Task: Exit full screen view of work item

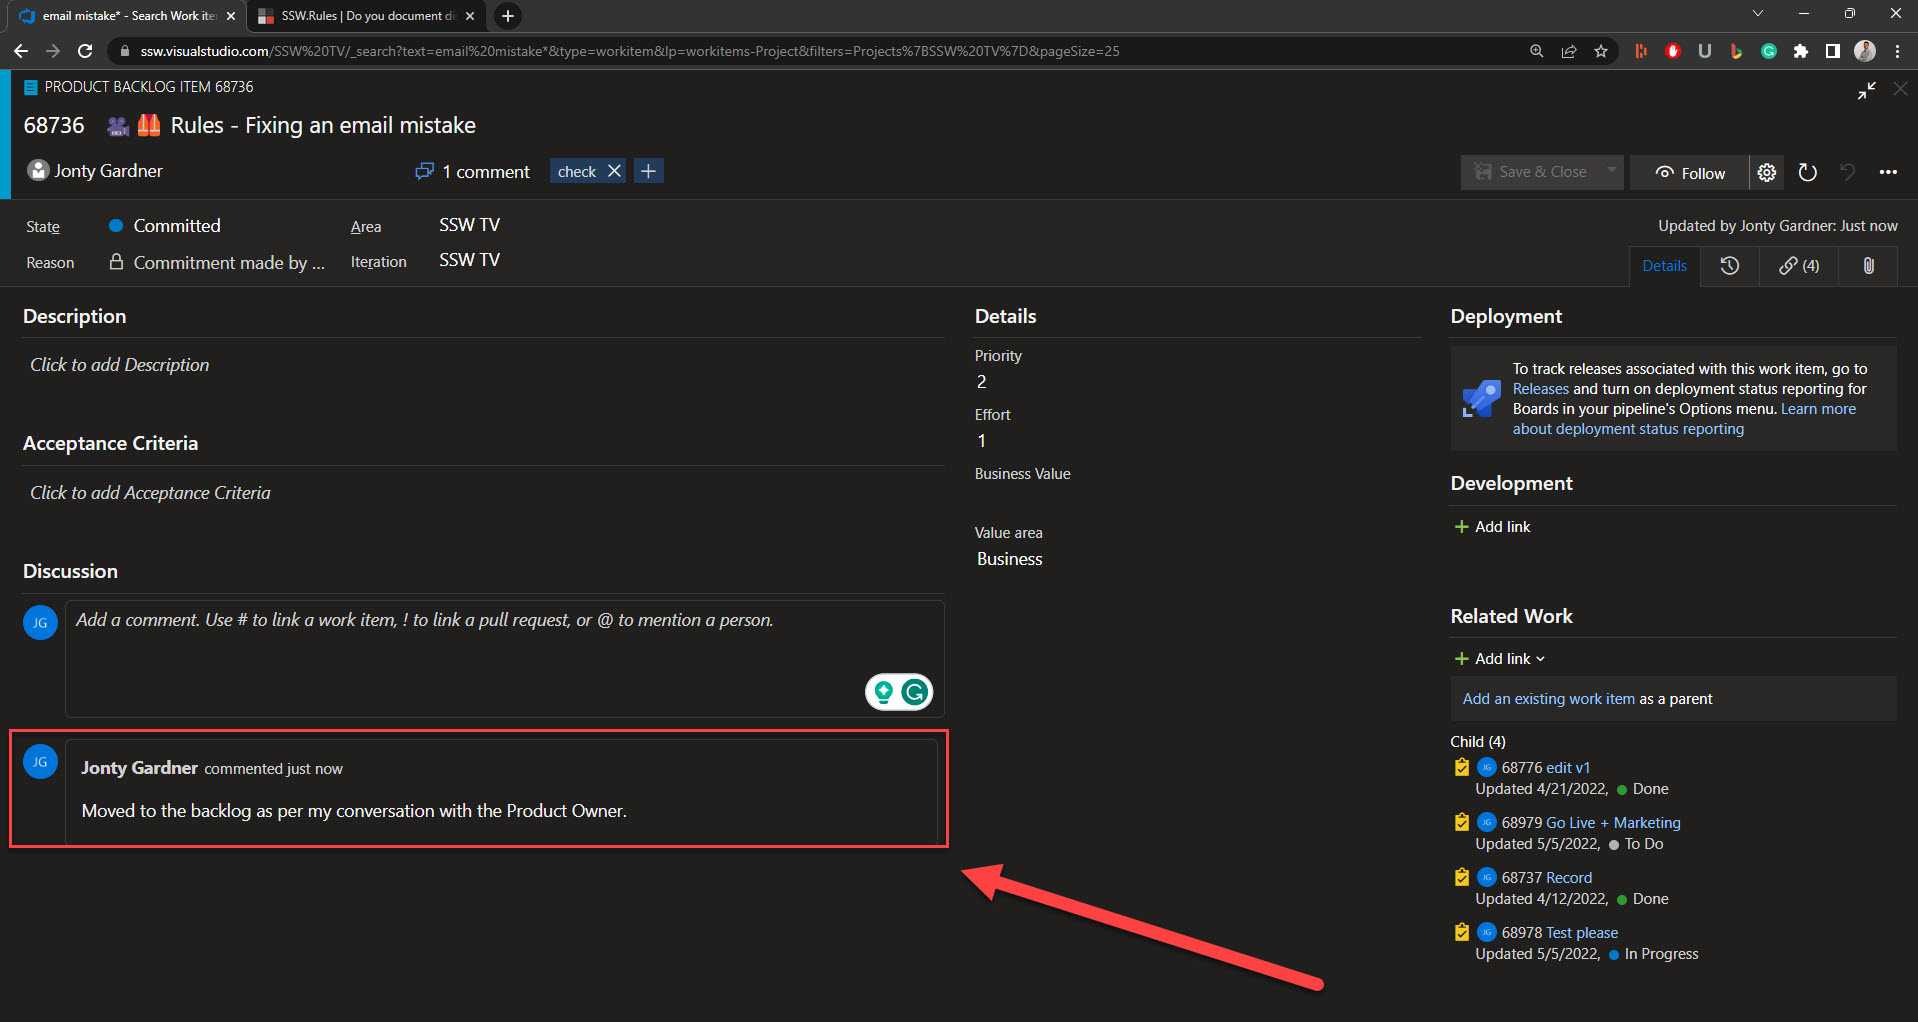Action: (1866, 91)
